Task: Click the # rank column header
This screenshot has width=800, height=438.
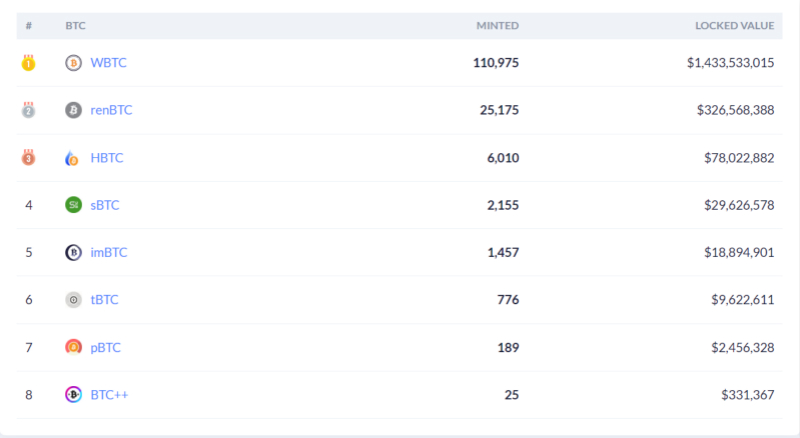Action: (29, 26)
